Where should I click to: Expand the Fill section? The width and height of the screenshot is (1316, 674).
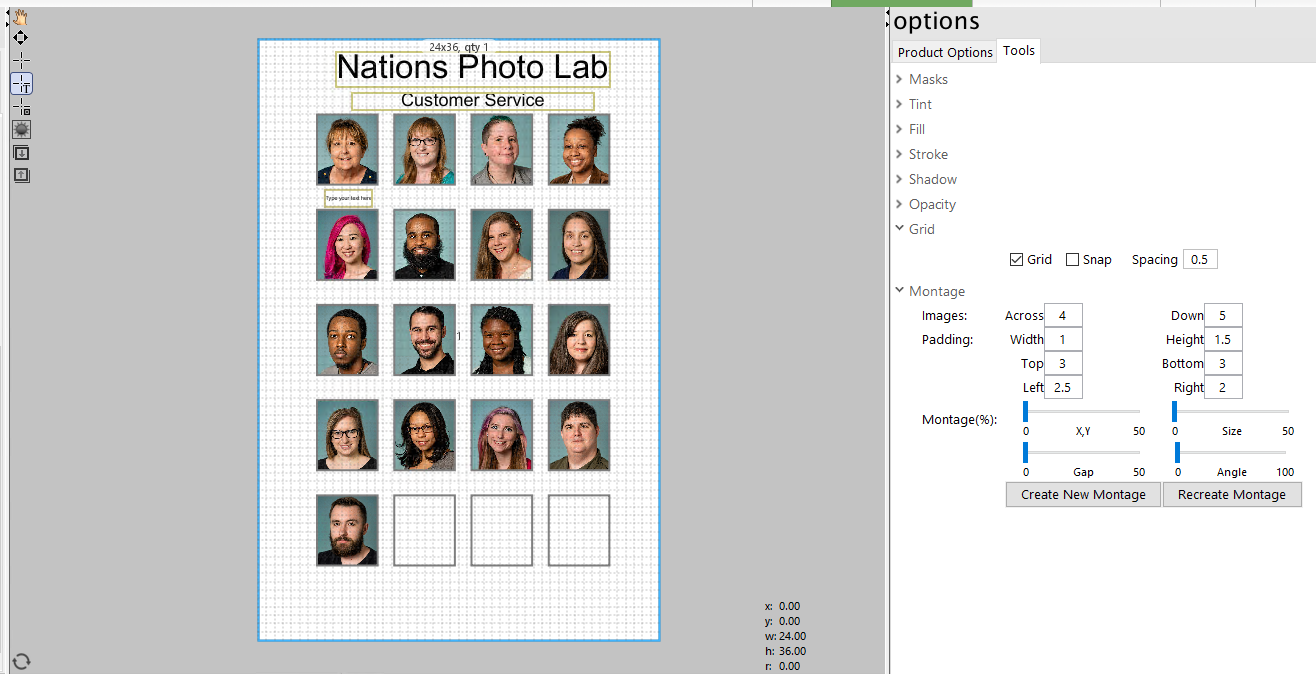[910, 129]
